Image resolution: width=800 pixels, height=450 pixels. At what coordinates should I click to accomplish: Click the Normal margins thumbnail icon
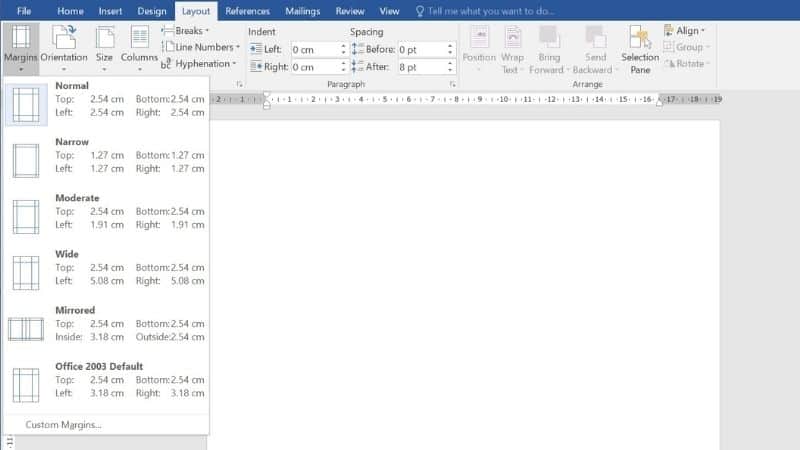point(26,105)
